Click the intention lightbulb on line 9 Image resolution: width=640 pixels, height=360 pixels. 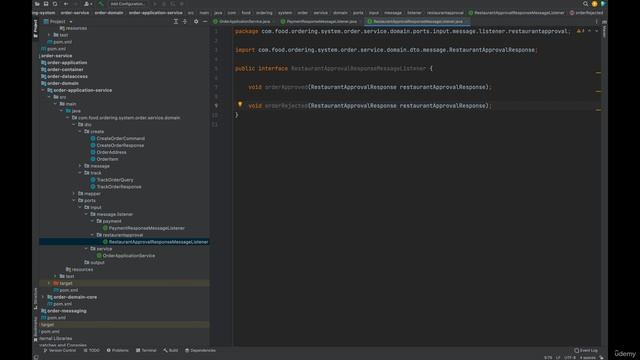coord(240,104)
